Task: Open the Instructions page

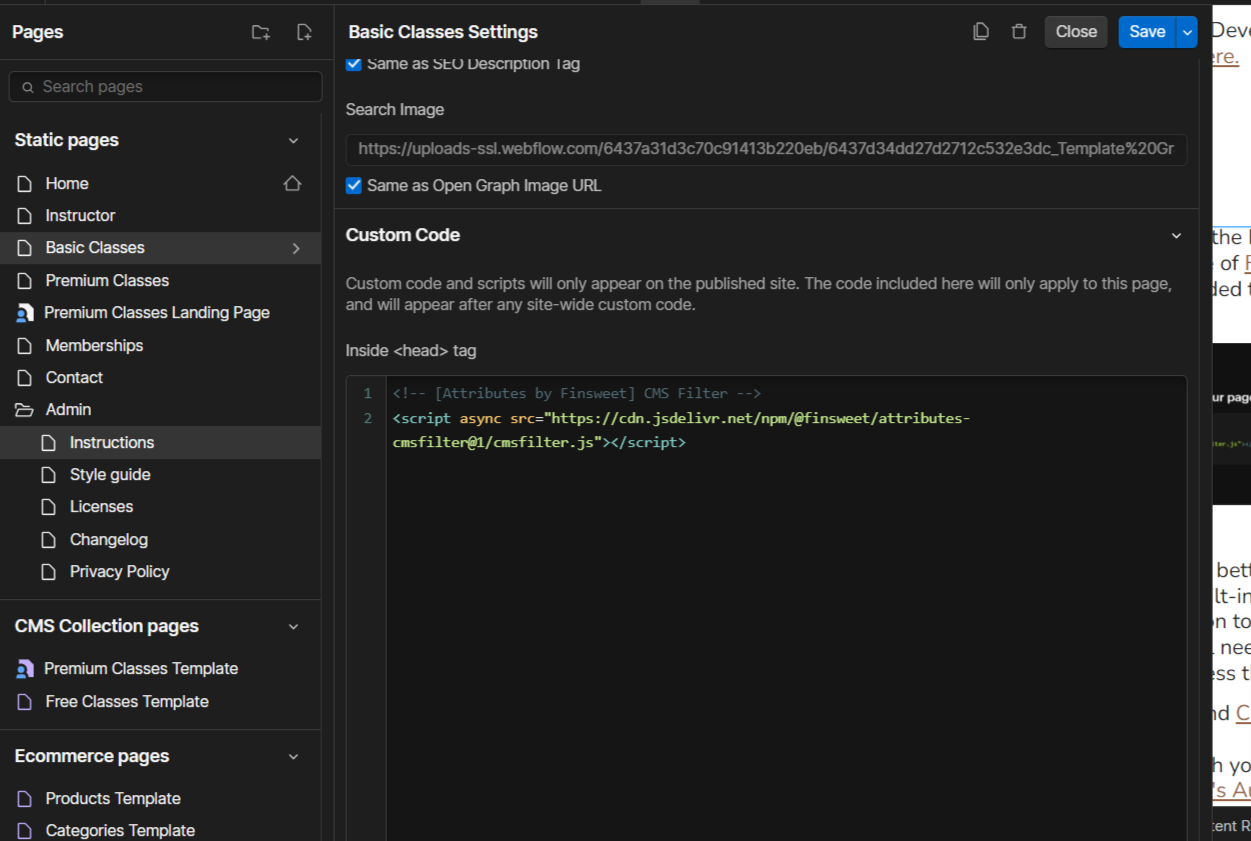Action: (x=112, y=442)
